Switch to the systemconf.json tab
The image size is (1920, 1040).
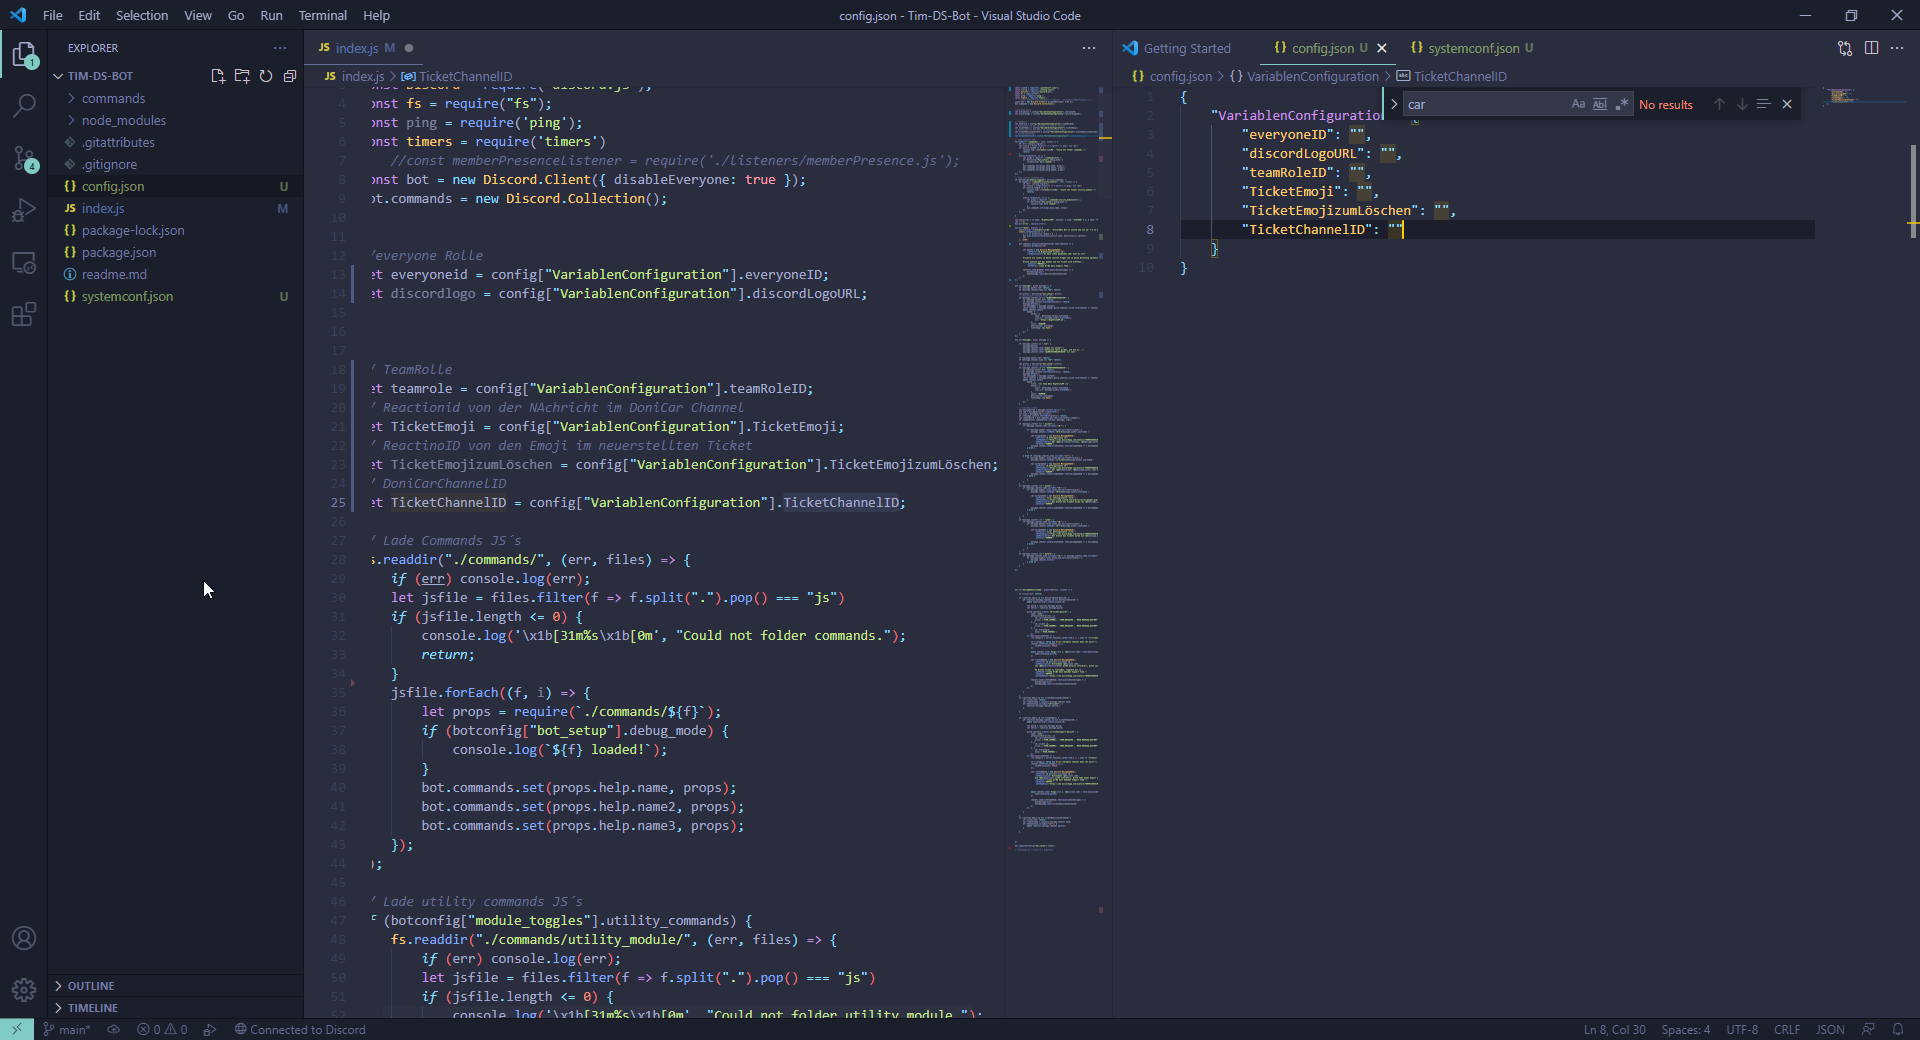point(1472,48)
